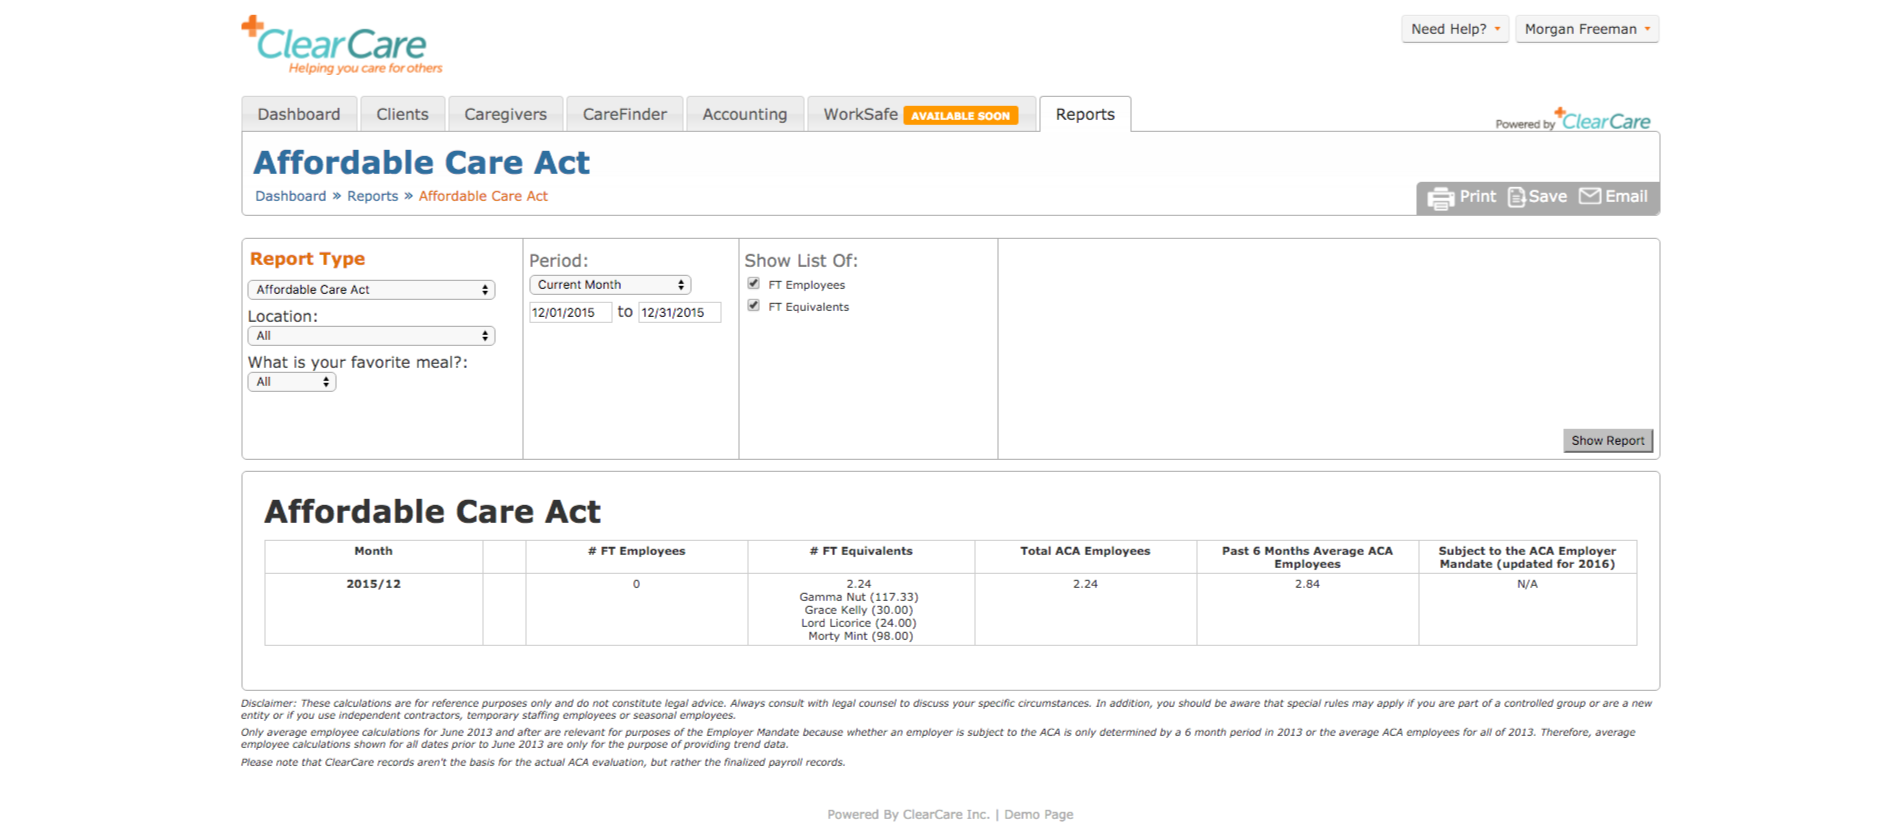This screenshot has height=832, width=1897.
Task: Click the Past 6 Months Average header
Action: tap(1307, 557)
